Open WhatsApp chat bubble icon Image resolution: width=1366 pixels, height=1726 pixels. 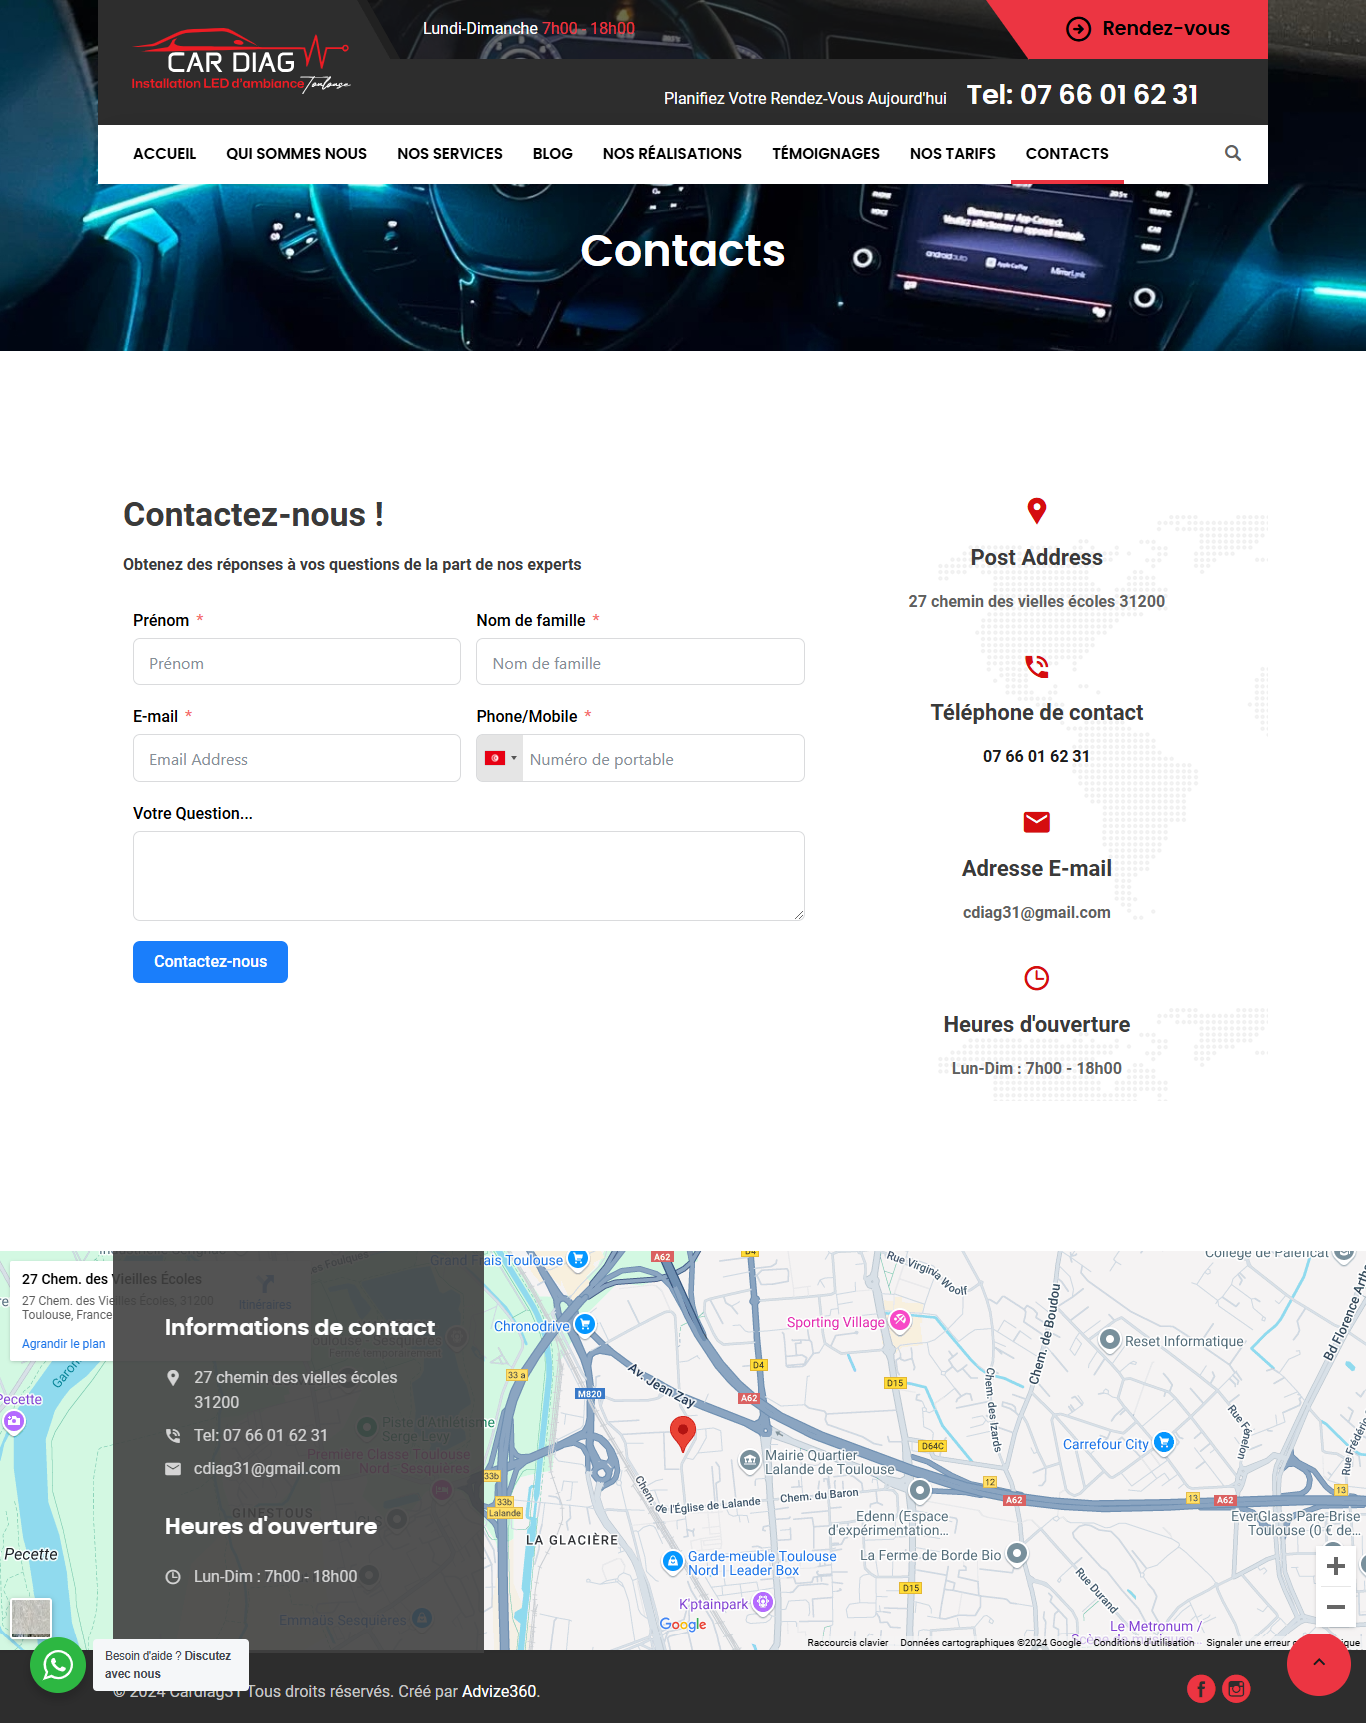[x=58, y=1664]
